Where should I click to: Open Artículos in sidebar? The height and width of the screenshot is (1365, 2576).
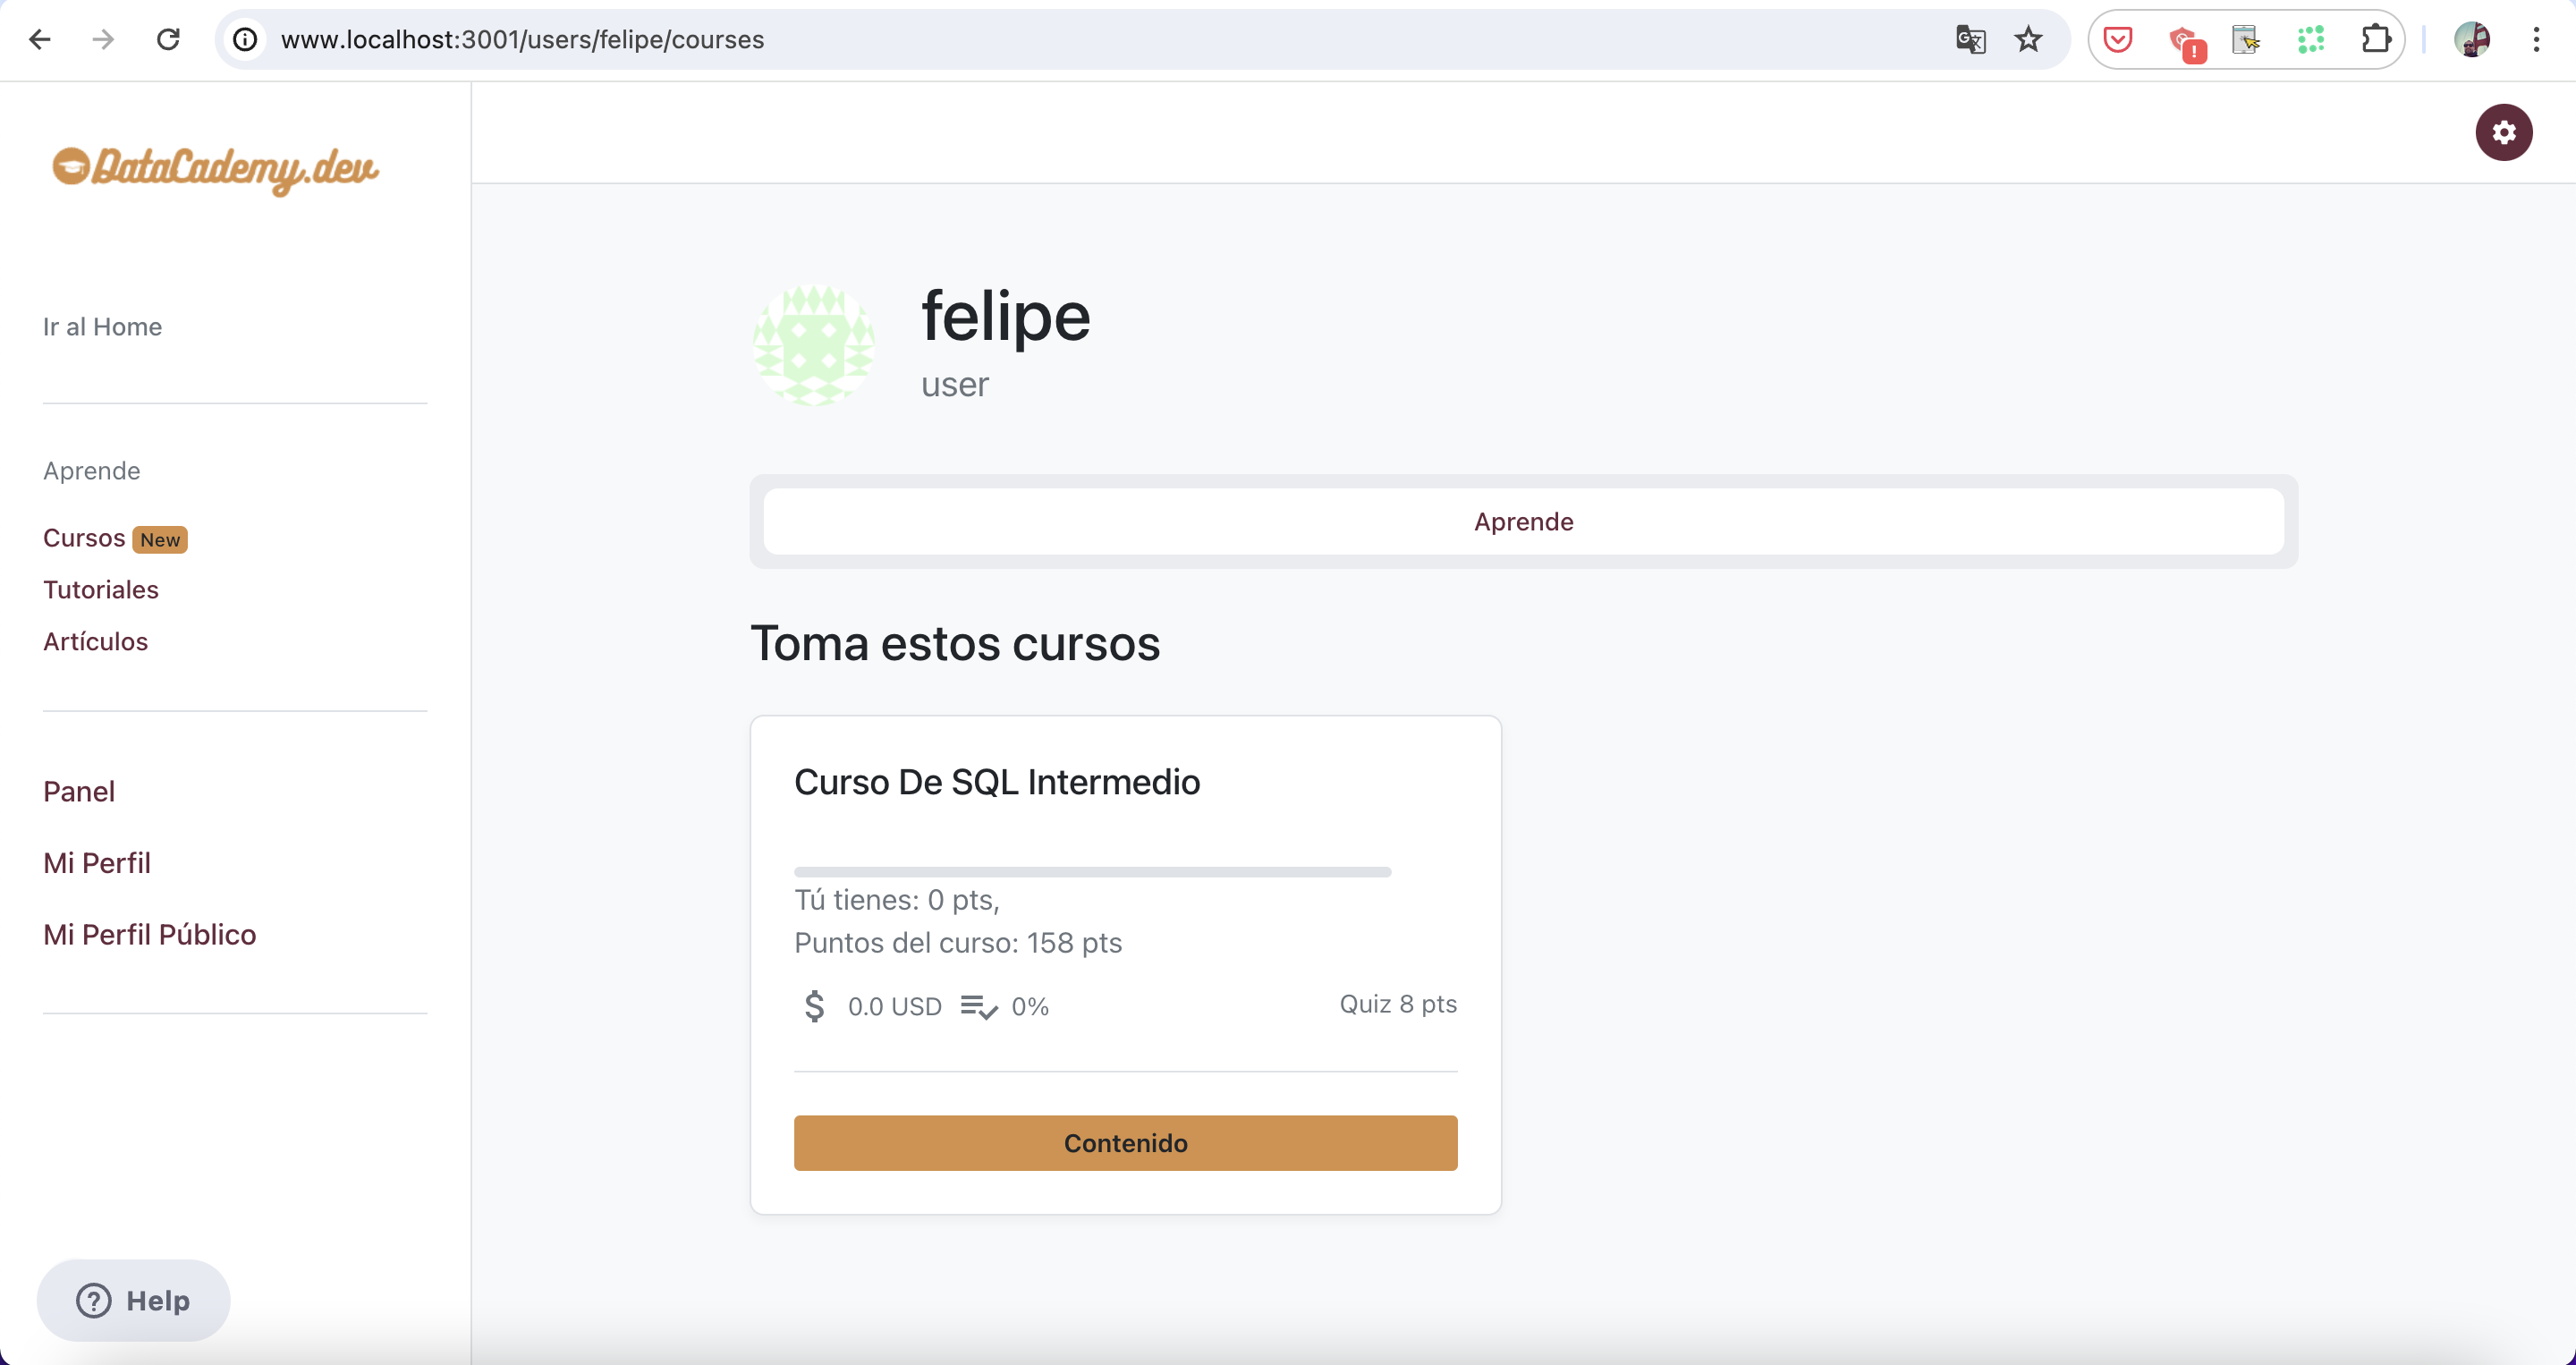95,641
